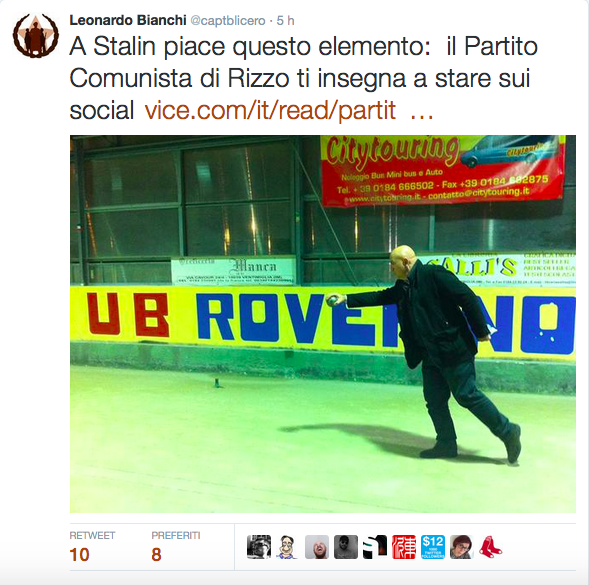Open the vice.com/it/read/partit link
Screen dimensions: 589x585
click(270, 110)
